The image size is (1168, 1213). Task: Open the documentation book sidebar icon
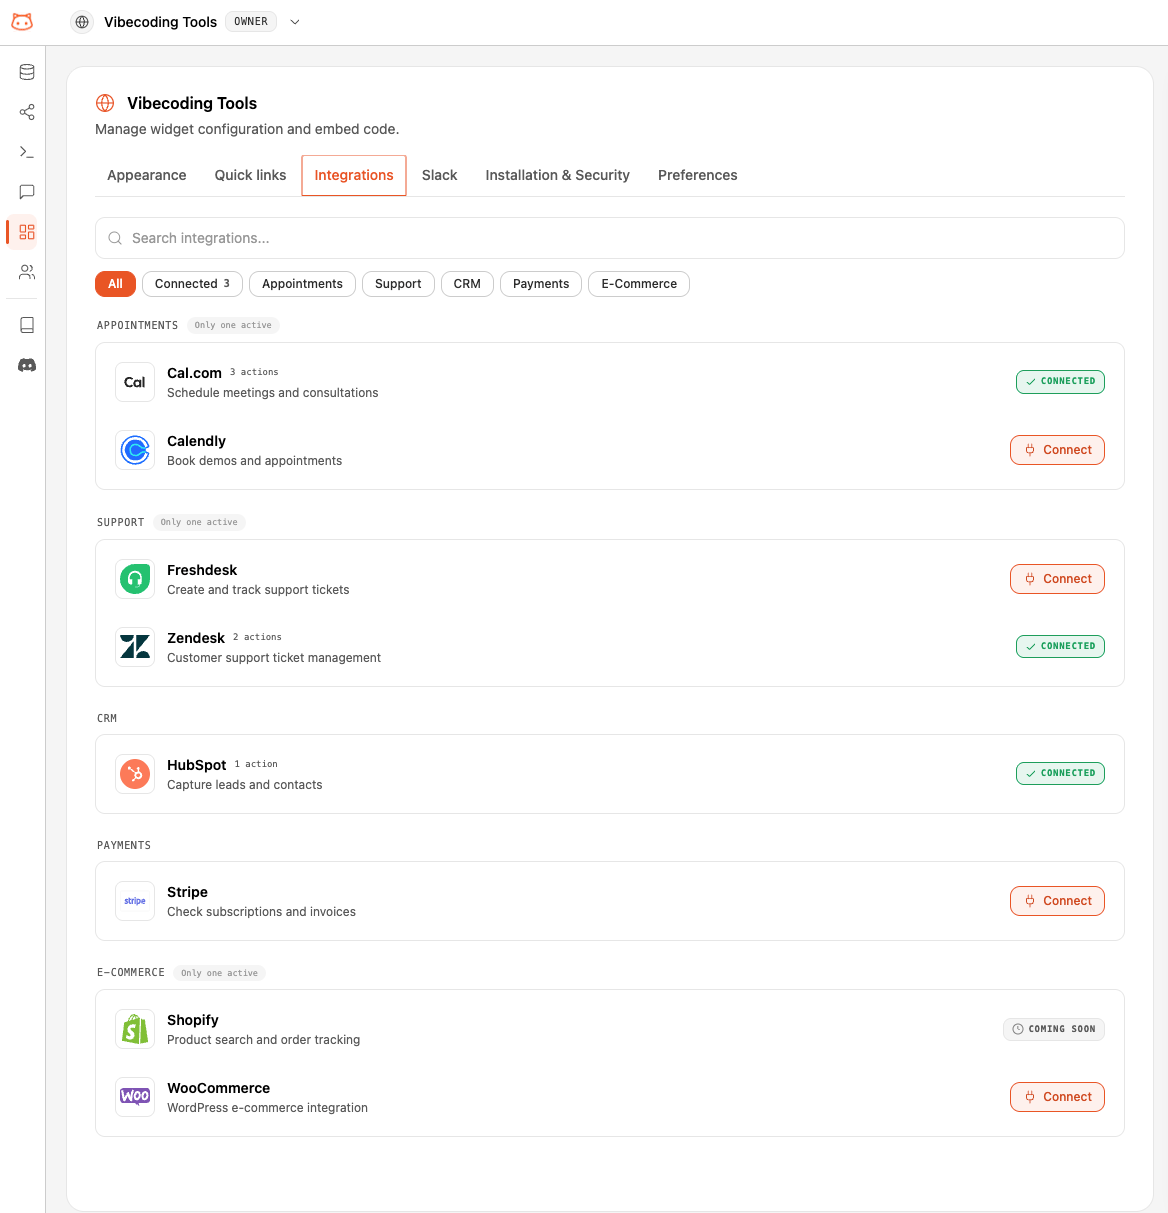(x=27, y=325)
